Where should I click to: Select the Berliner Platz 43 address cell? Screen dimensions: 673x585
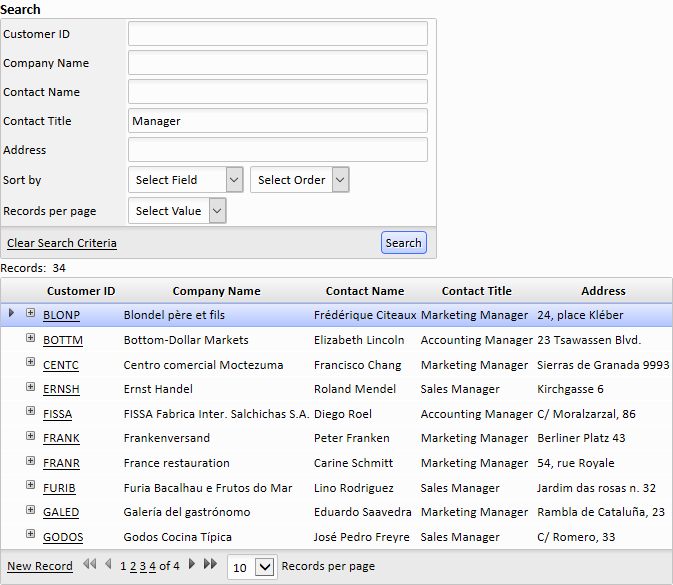coord(581,438)
